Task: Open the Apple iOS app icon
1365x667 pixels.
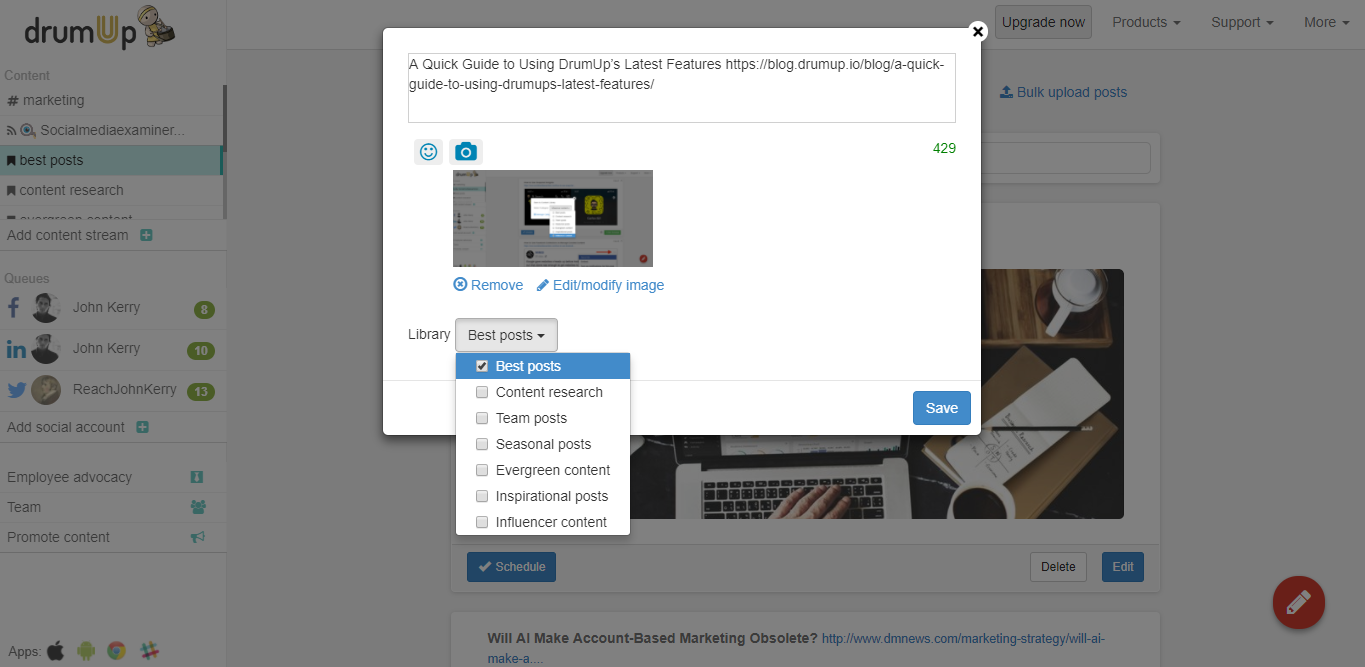Action: coord(56,651)
